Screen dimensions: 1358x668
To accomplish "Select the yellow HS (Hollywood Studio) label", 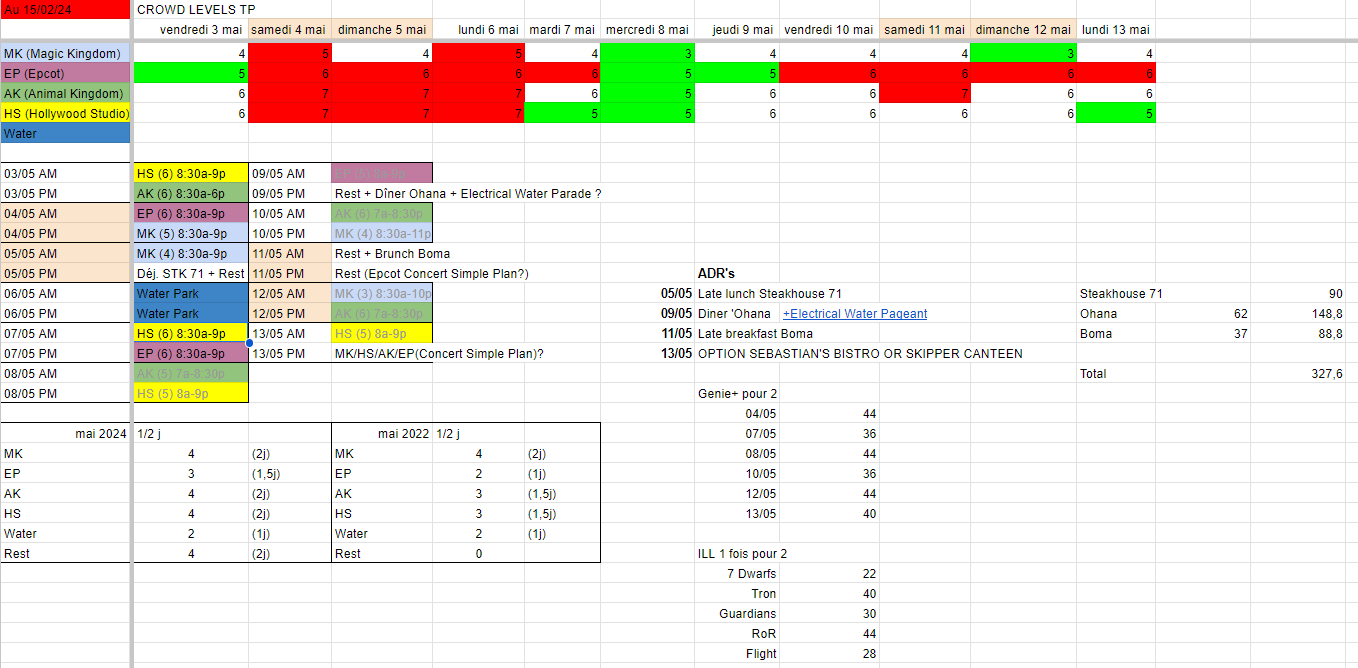I will click(x=65, y=113).
